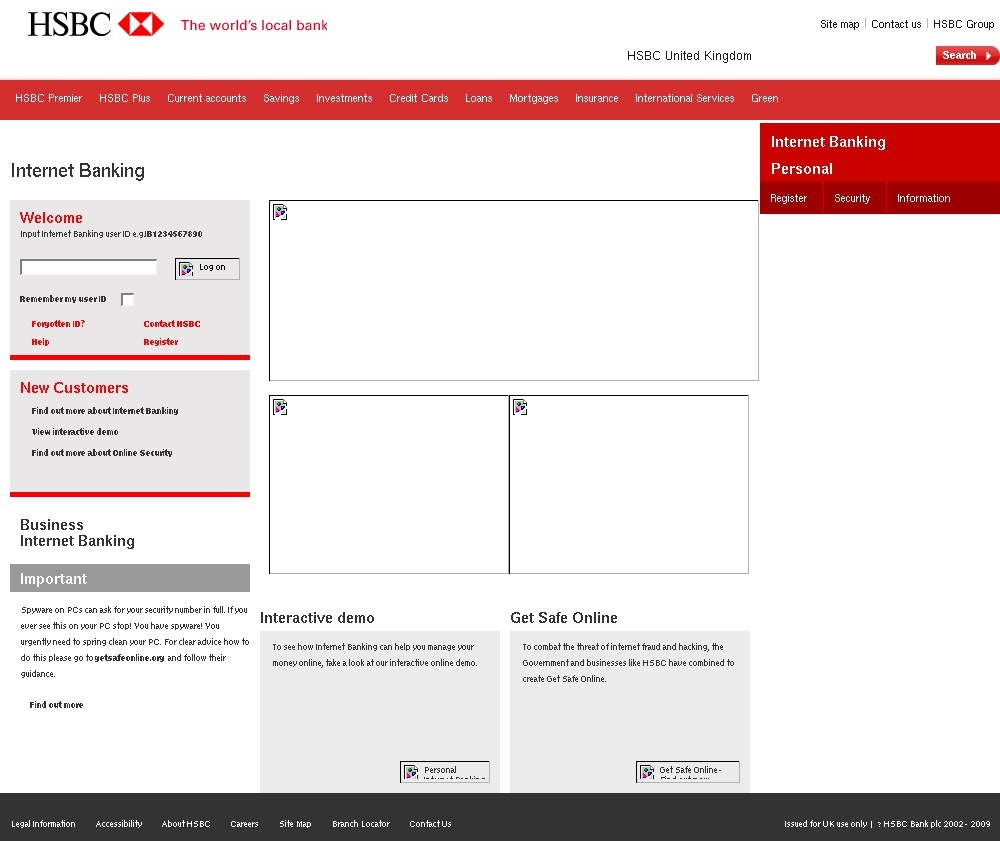Screen dimensions: 1000x841
Task: Open the International Services menu
Action: coord(684,98)
